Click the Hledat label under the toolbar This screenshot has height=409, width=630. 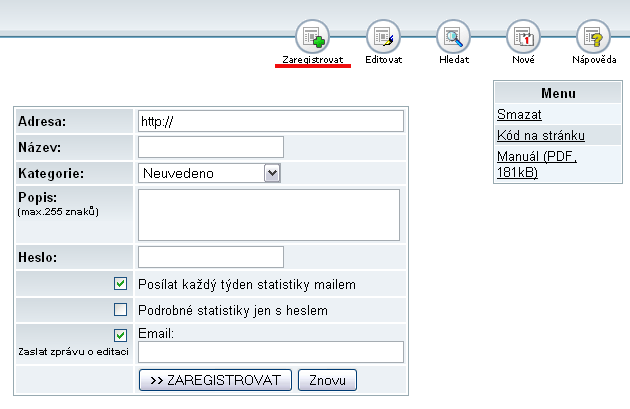click(x=454, y=60)
